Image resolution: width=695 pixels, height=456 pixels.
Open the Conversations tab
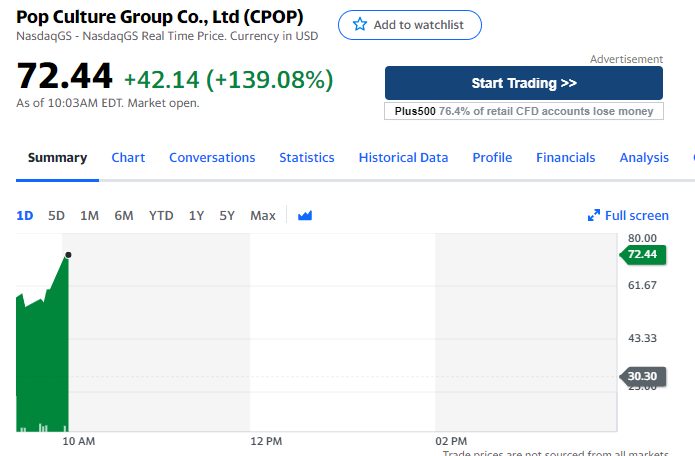212,158
